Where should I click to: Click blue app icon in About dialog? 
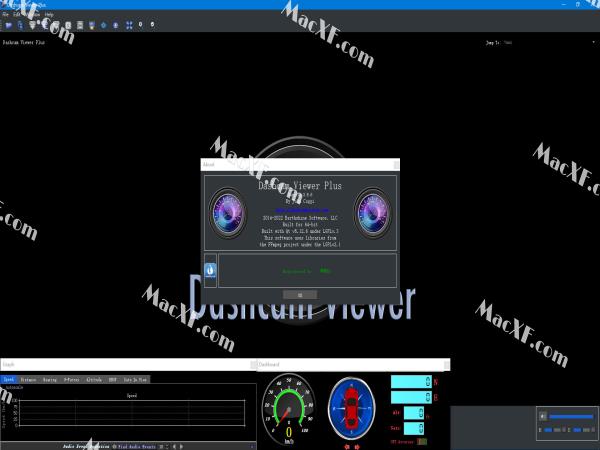pyautogui.click(x=210, y=271)
